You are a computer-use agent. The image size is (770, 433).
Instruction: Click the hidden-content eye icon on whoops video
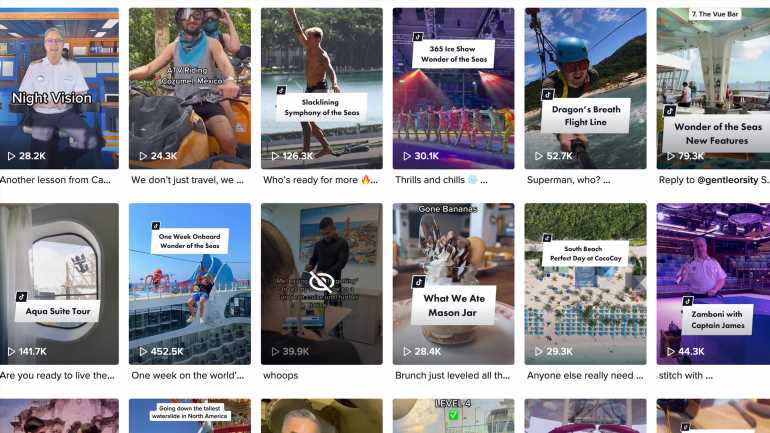point(322,282)
